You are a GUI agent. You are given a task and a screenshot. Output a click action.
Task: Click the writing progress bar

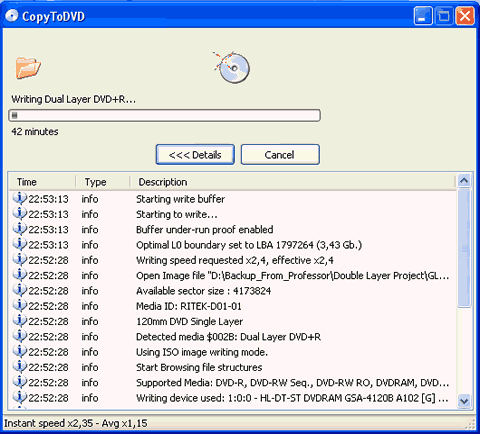(x=164, y=115)
